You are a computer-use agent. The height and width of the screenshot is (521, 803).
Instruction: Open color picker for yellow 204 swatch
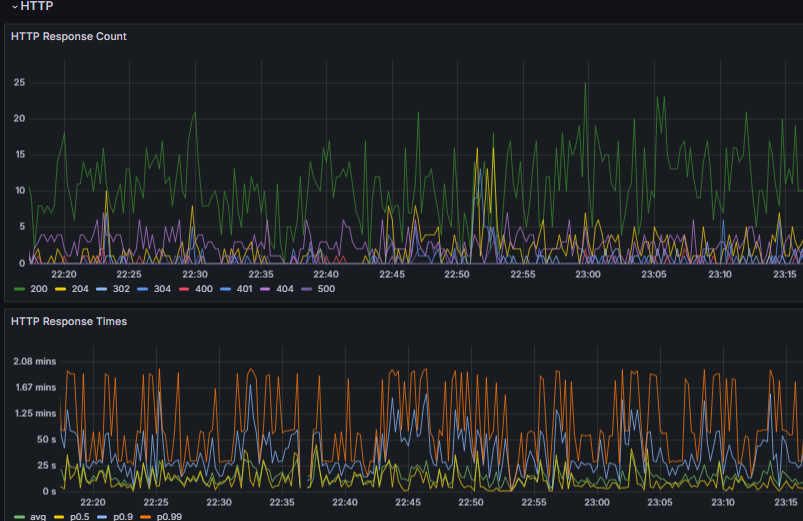click(60, 289)
